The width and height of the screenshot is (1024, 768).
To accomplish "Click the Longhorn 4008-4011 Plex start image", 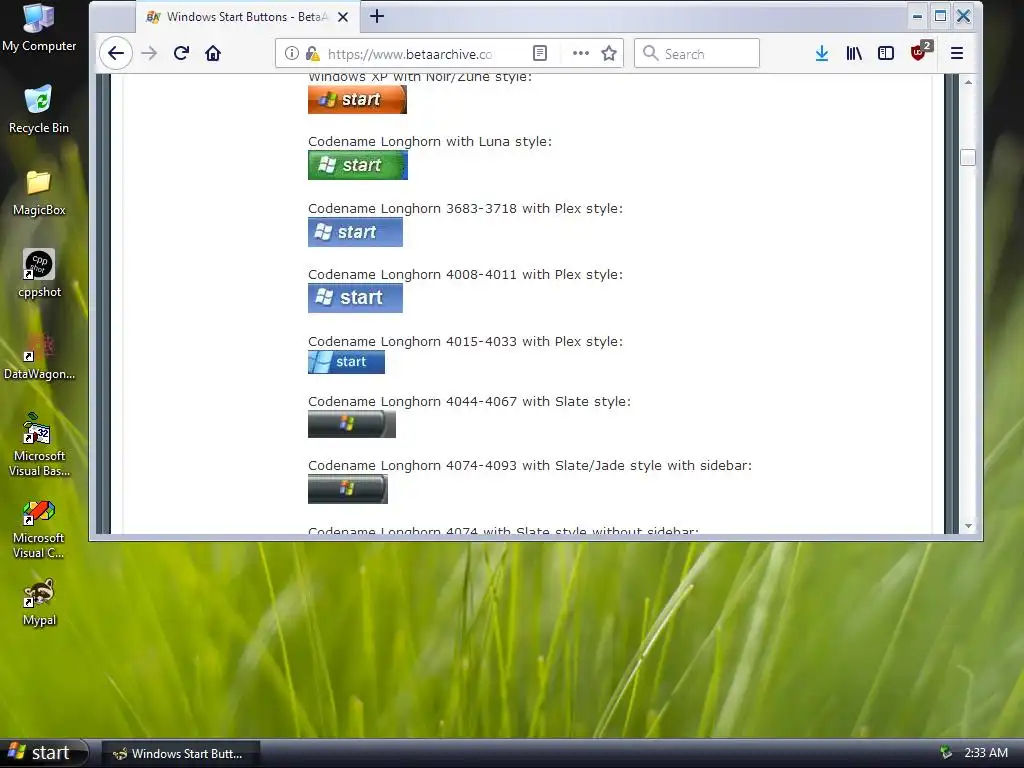I will [x=355, y=298].
